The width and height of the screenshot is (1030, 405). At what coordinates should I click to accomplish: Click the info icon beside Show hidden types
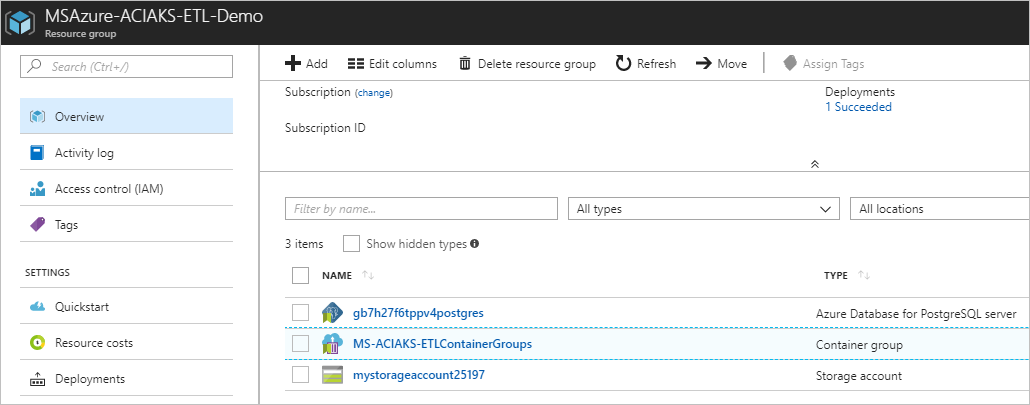[474, 244]
